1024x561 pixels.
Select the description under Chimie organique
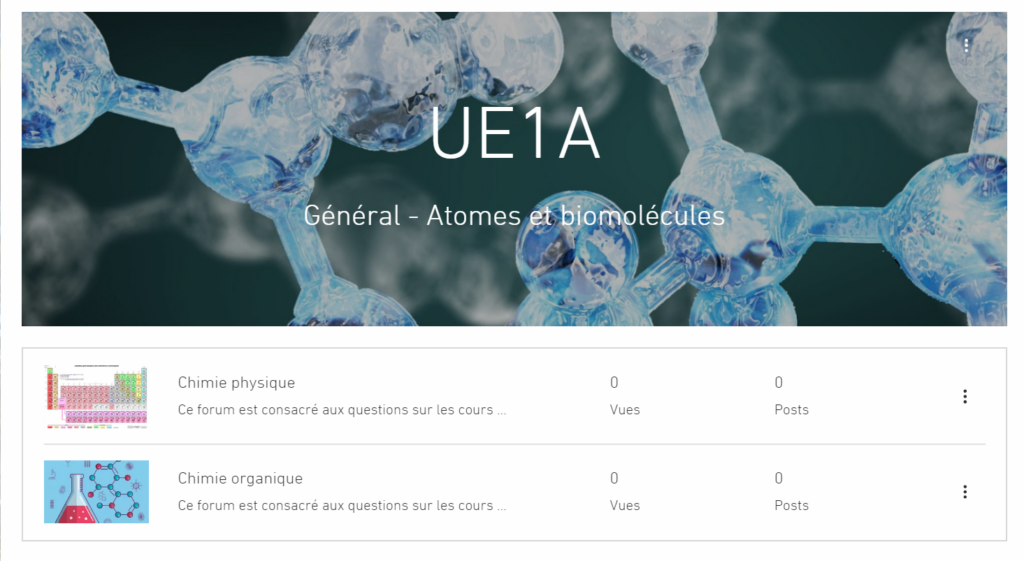pos(342,505)
